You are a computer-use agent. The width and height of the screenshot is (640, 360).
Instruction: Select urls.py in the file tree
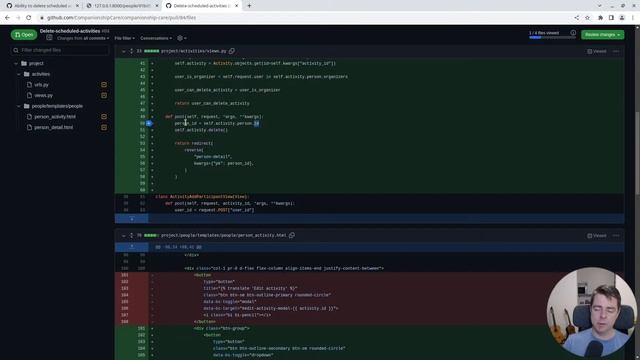41,85
